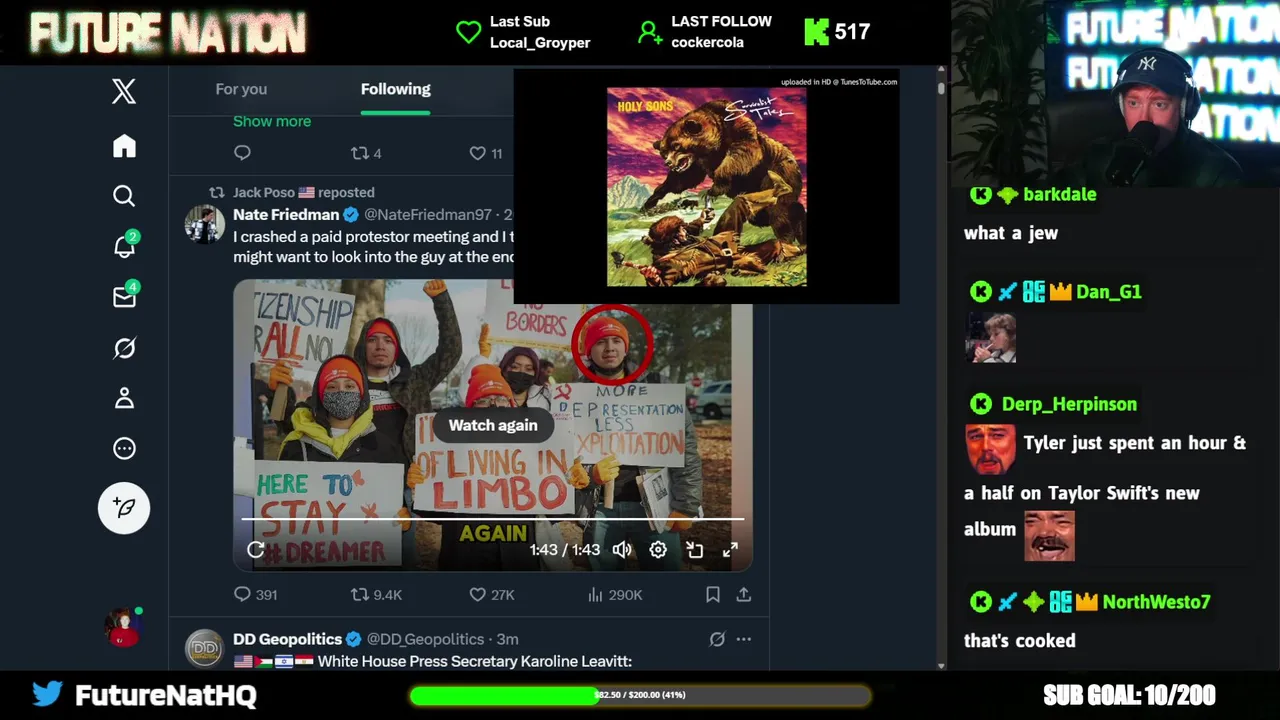Click the Holy Sons album cover overlay
1280x720 pixels.
(x=707, y=187)
